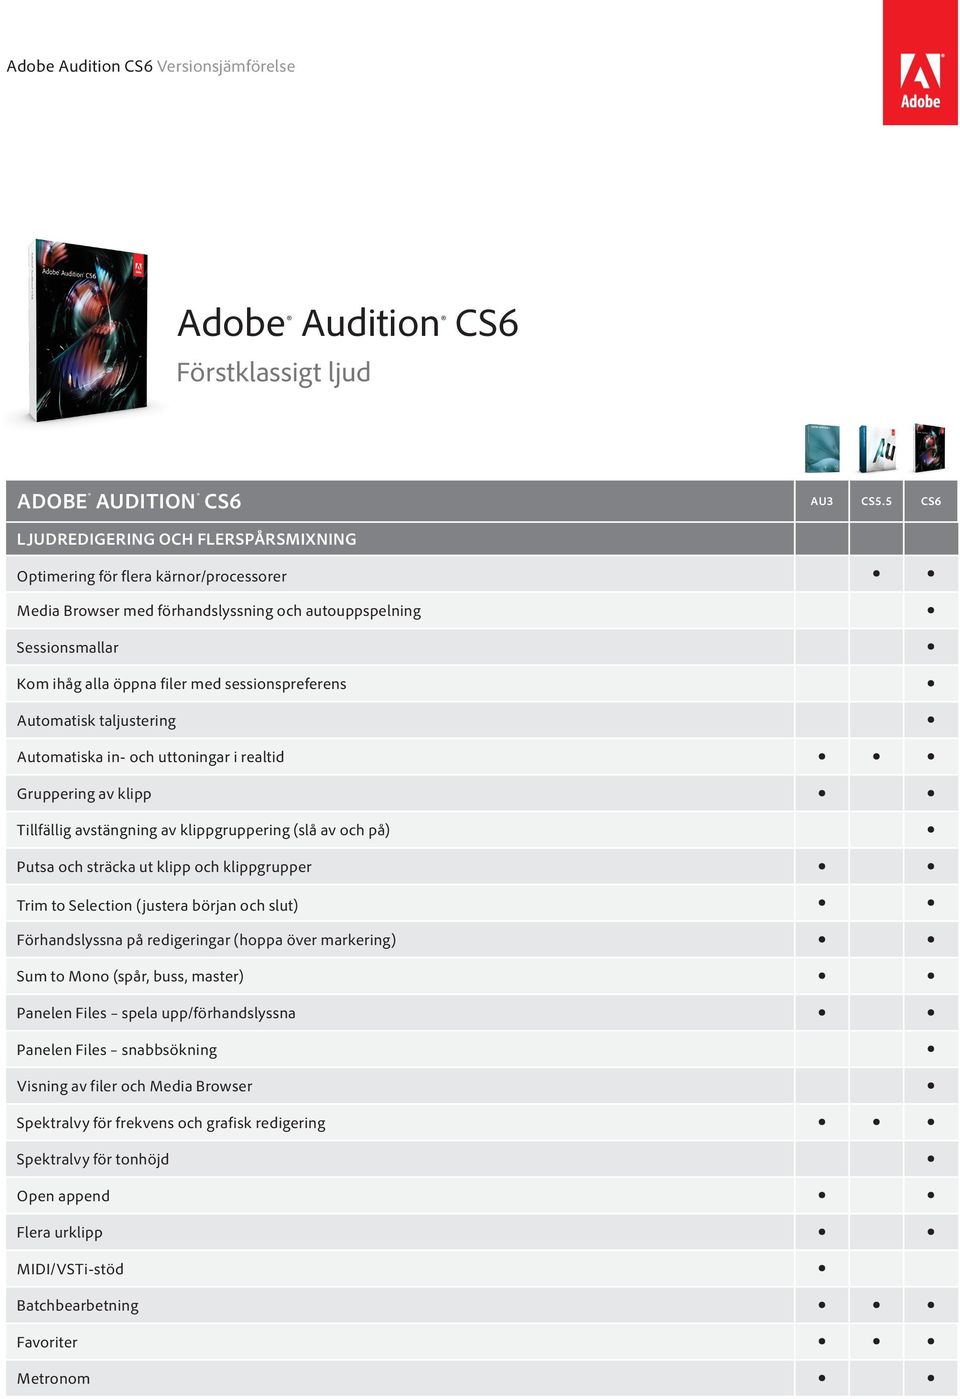Click the Audition CS5.5 box icon
The height and width of the screenshot is (1399, 960).
point(878,448)
